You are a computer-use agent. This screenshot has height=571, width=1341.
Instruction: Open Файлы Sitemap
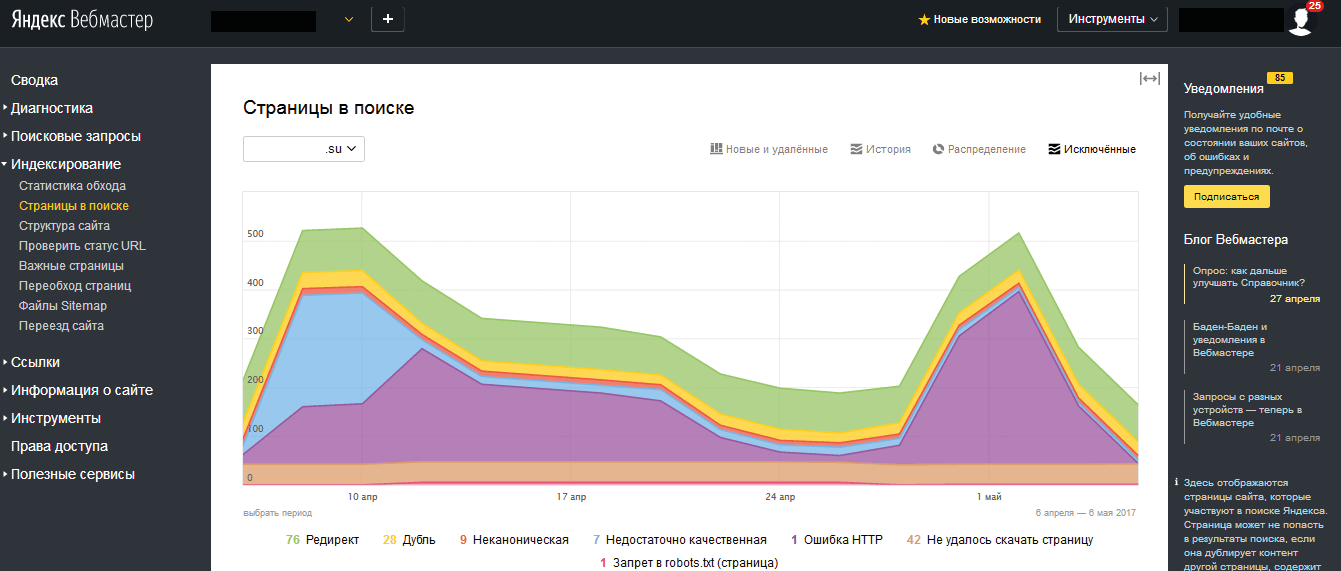63,306
